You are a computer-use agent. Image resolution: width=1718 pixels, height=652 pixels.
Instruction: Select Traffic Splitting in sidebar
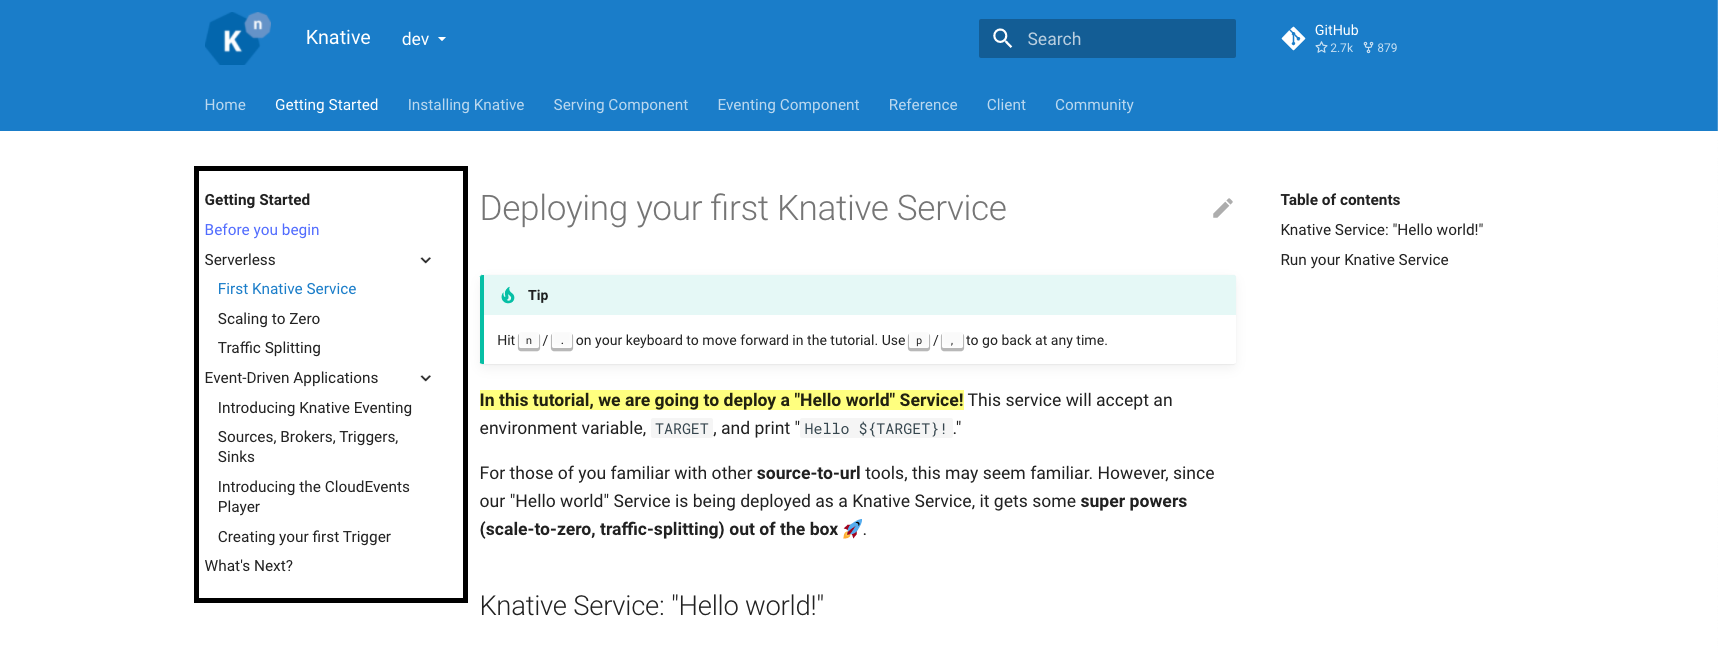[x=269, y=348]
